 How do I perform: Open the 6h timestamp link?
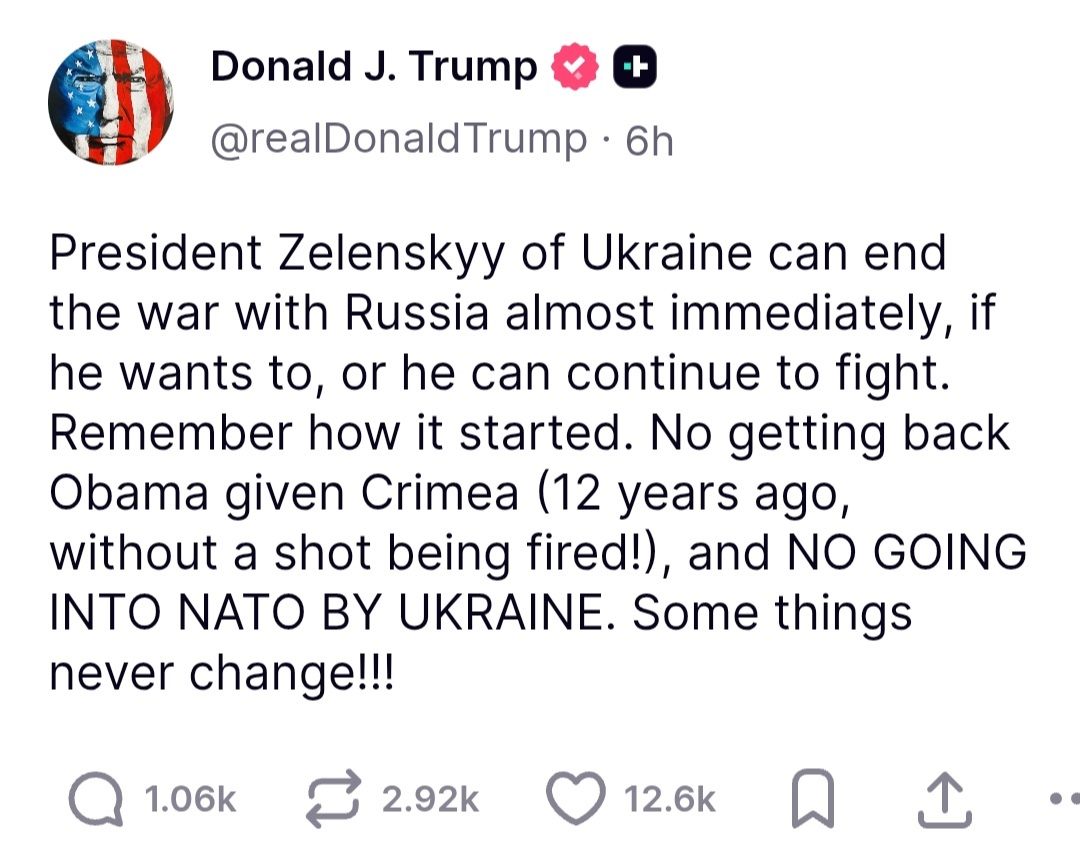[649, 142]
